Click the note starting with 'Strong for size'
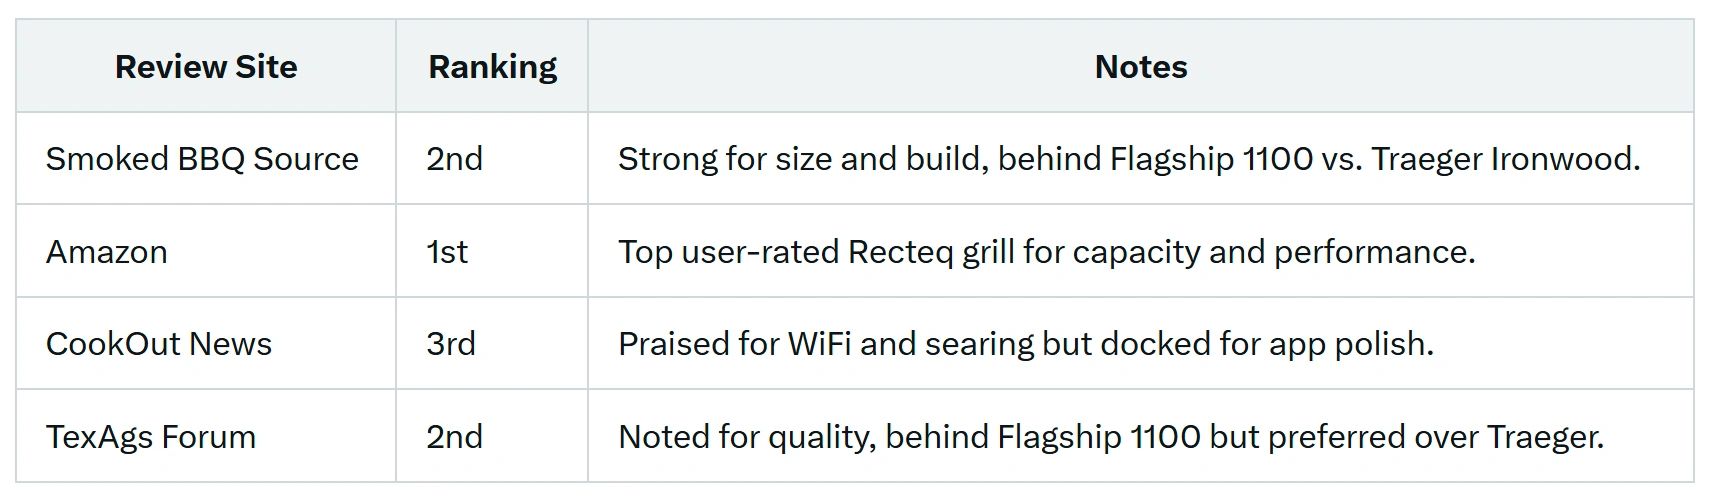Image resolution: width=1710 pixels, height=497 pixels. click(1128, 159)
